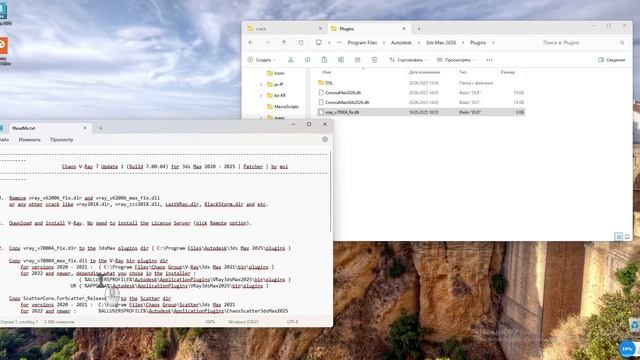Screen dimensions: 640x360
Task: Click UTF-8 encoding in Notepad status bar
Action: 293,322
